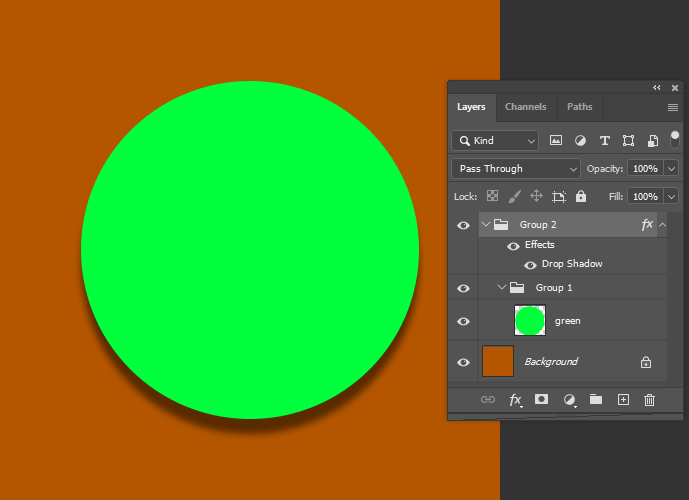Click the Fill label
The image size is (689, 500).
pyautogui.click(x=616, y=197)
